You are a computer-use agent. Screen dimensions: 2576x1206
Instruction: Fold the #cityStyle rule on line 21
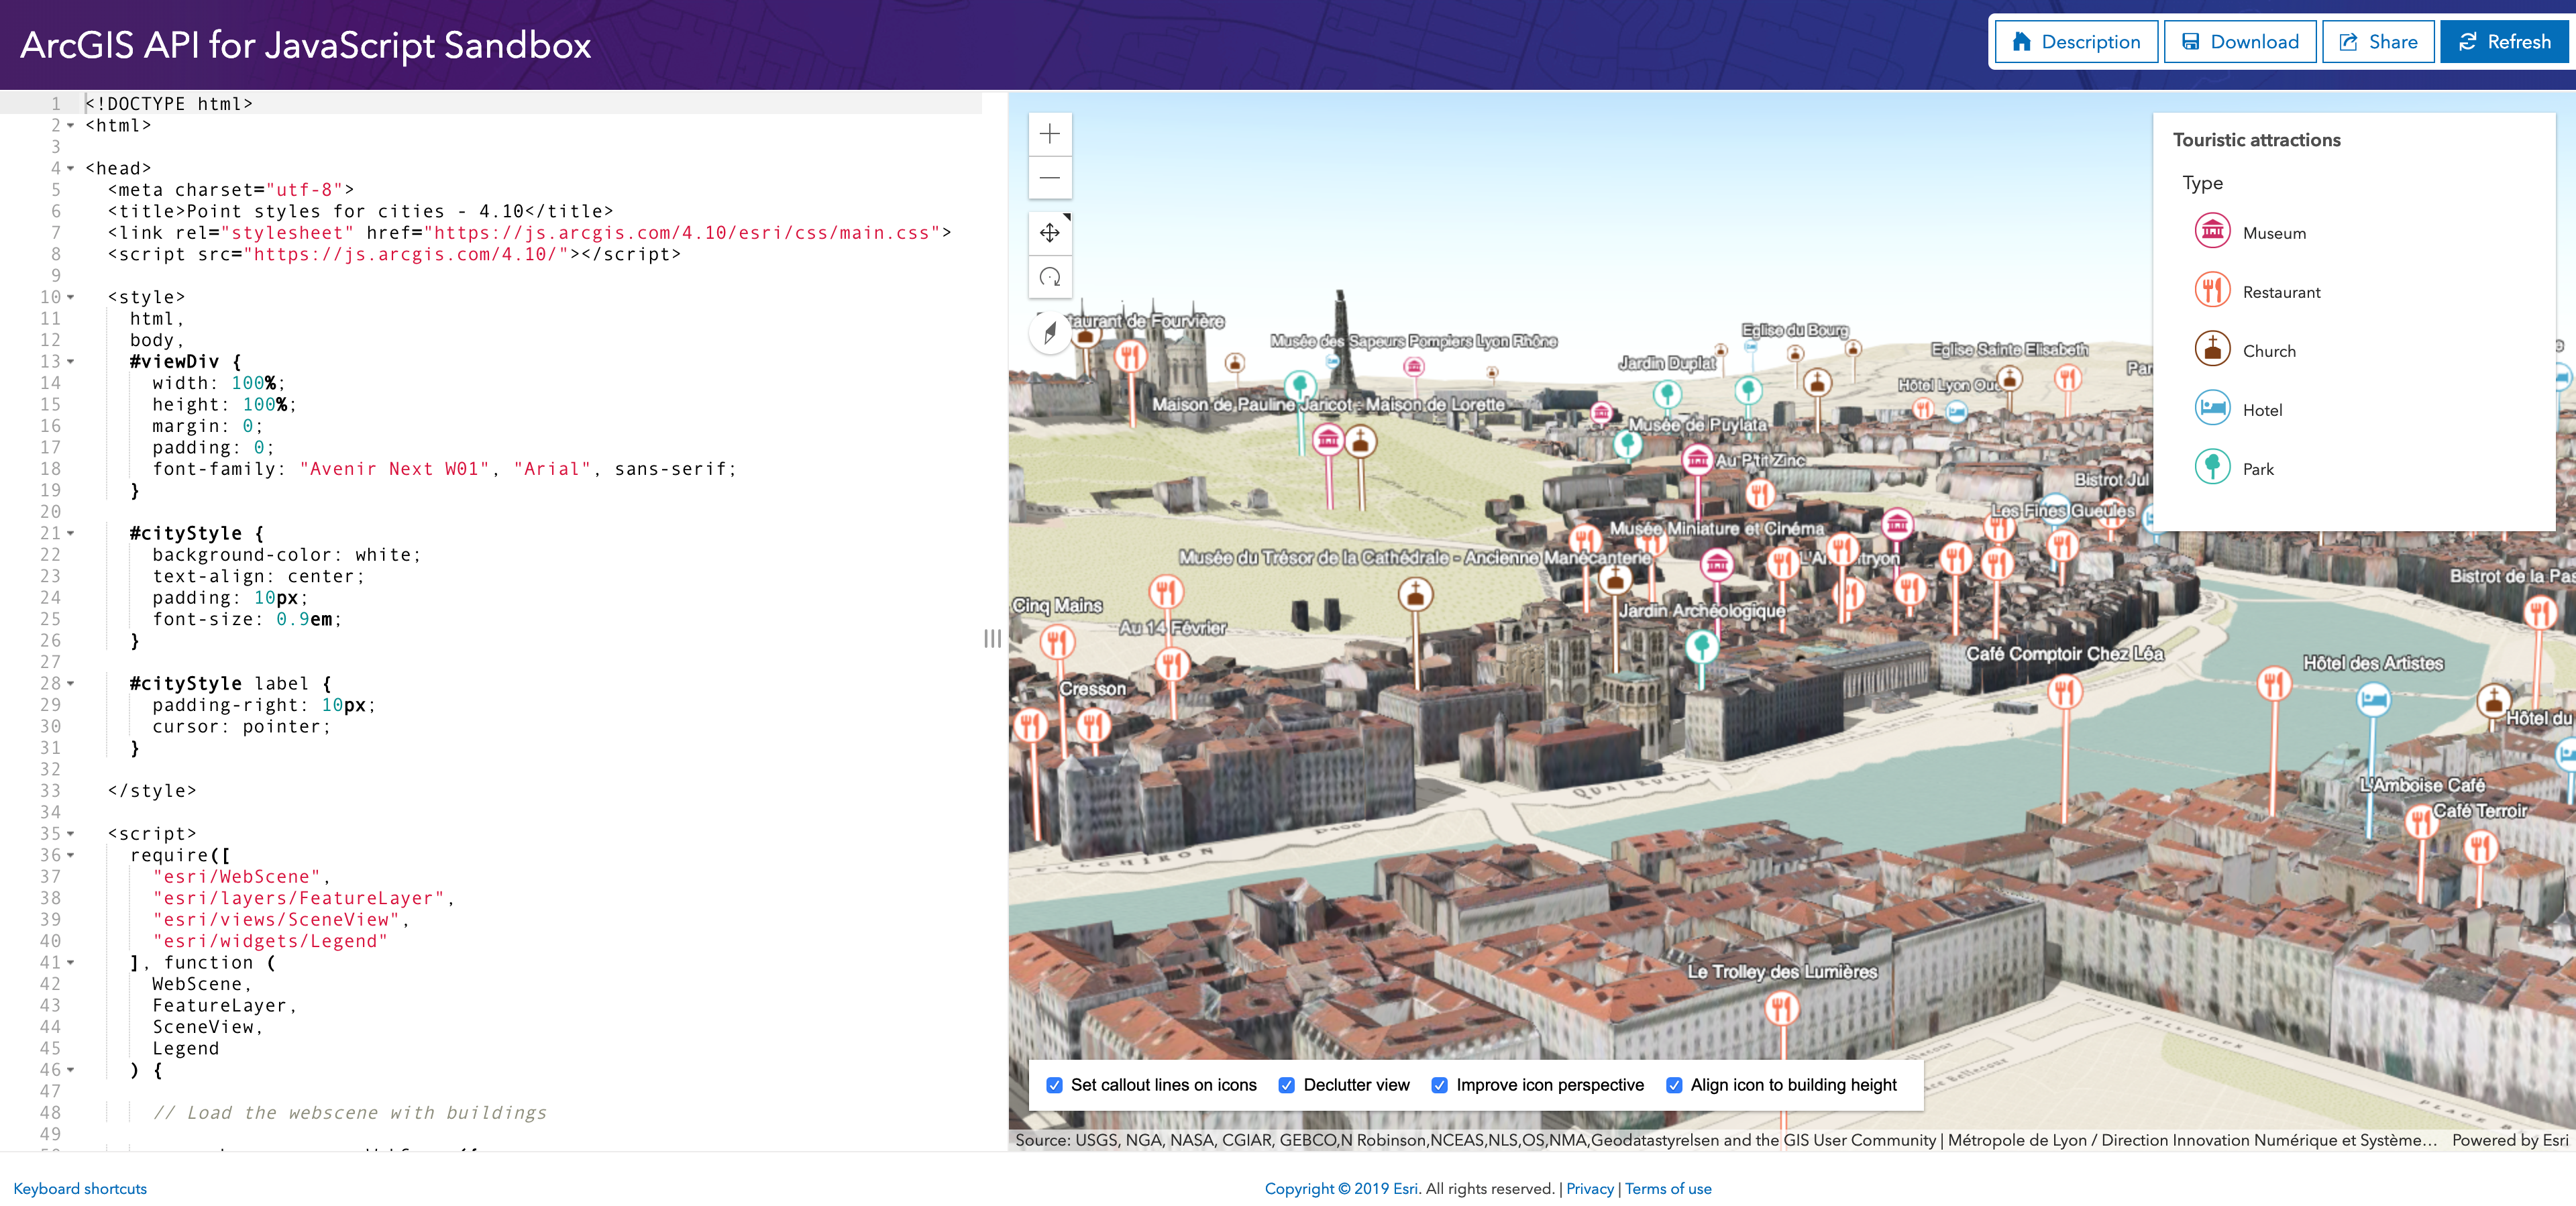(71, 534)
